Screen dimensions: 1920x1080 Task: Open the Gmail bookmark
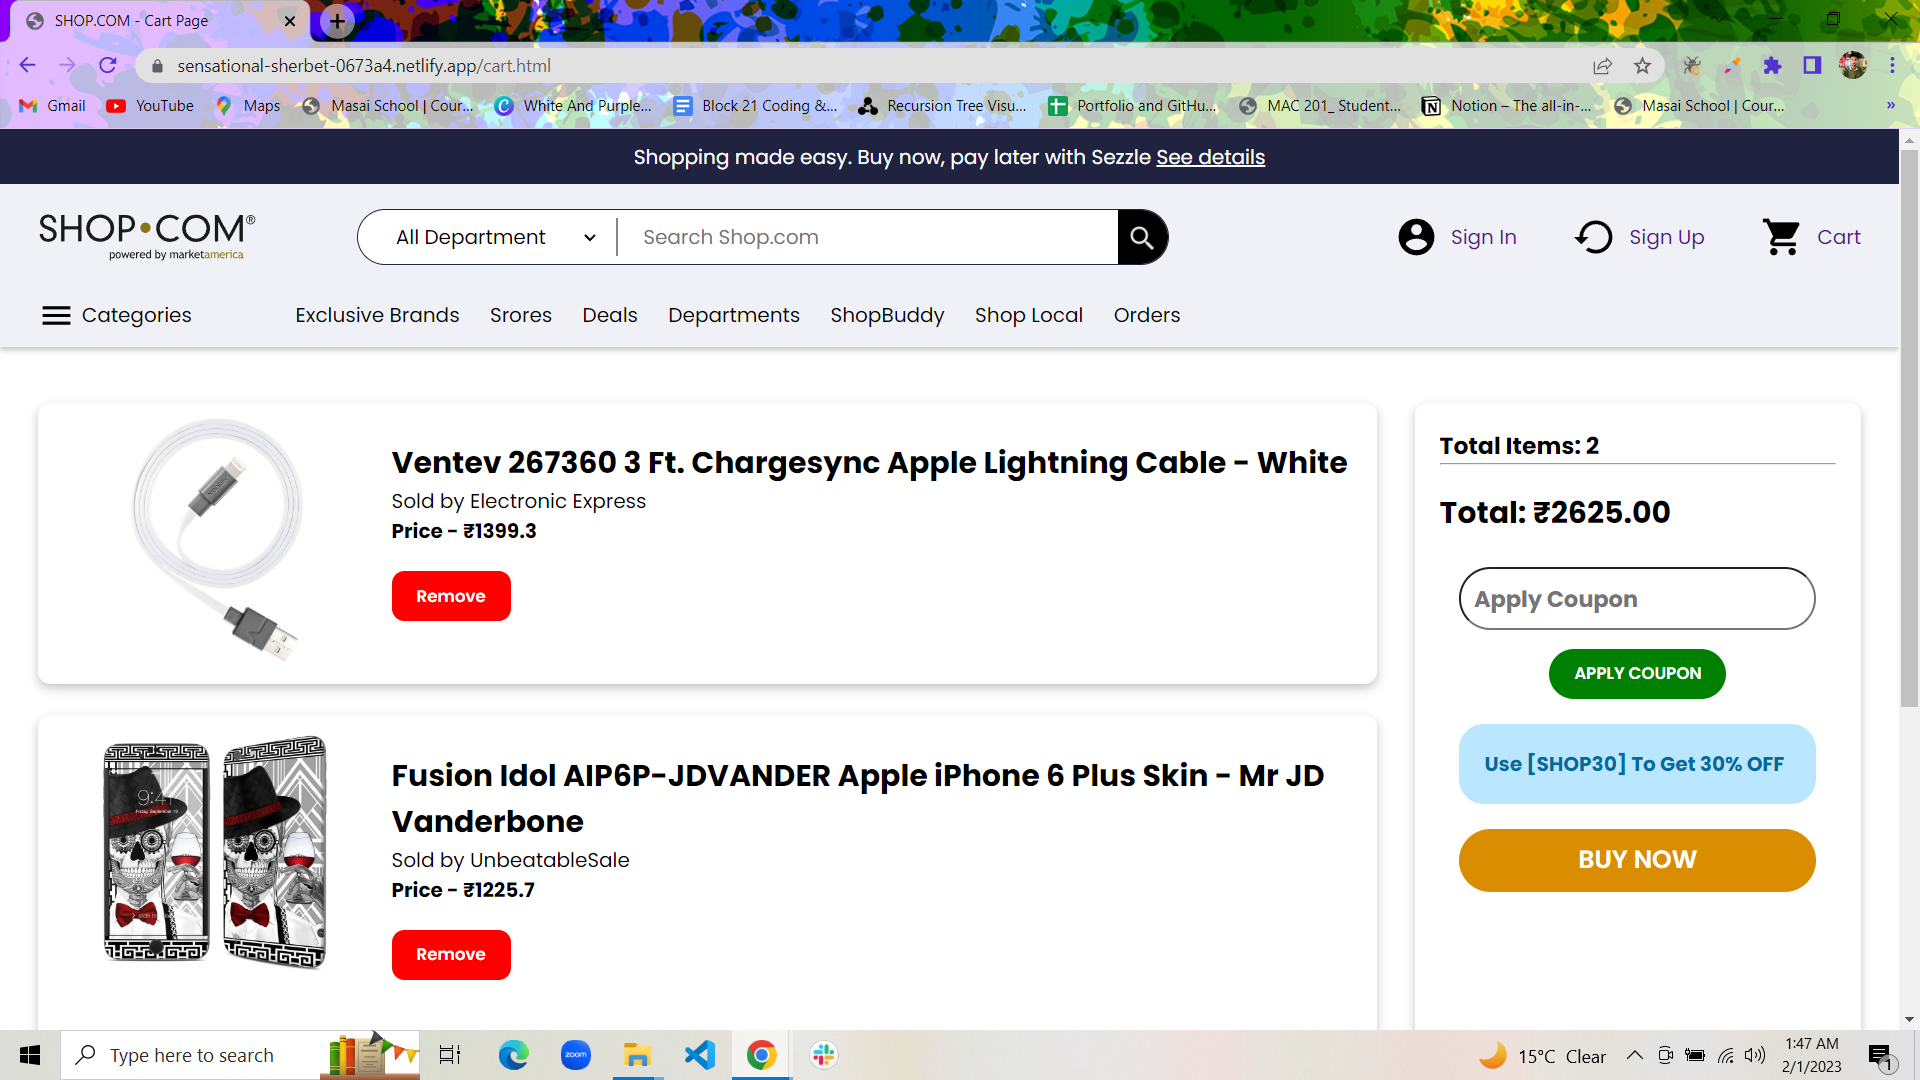tap(53, 106)
